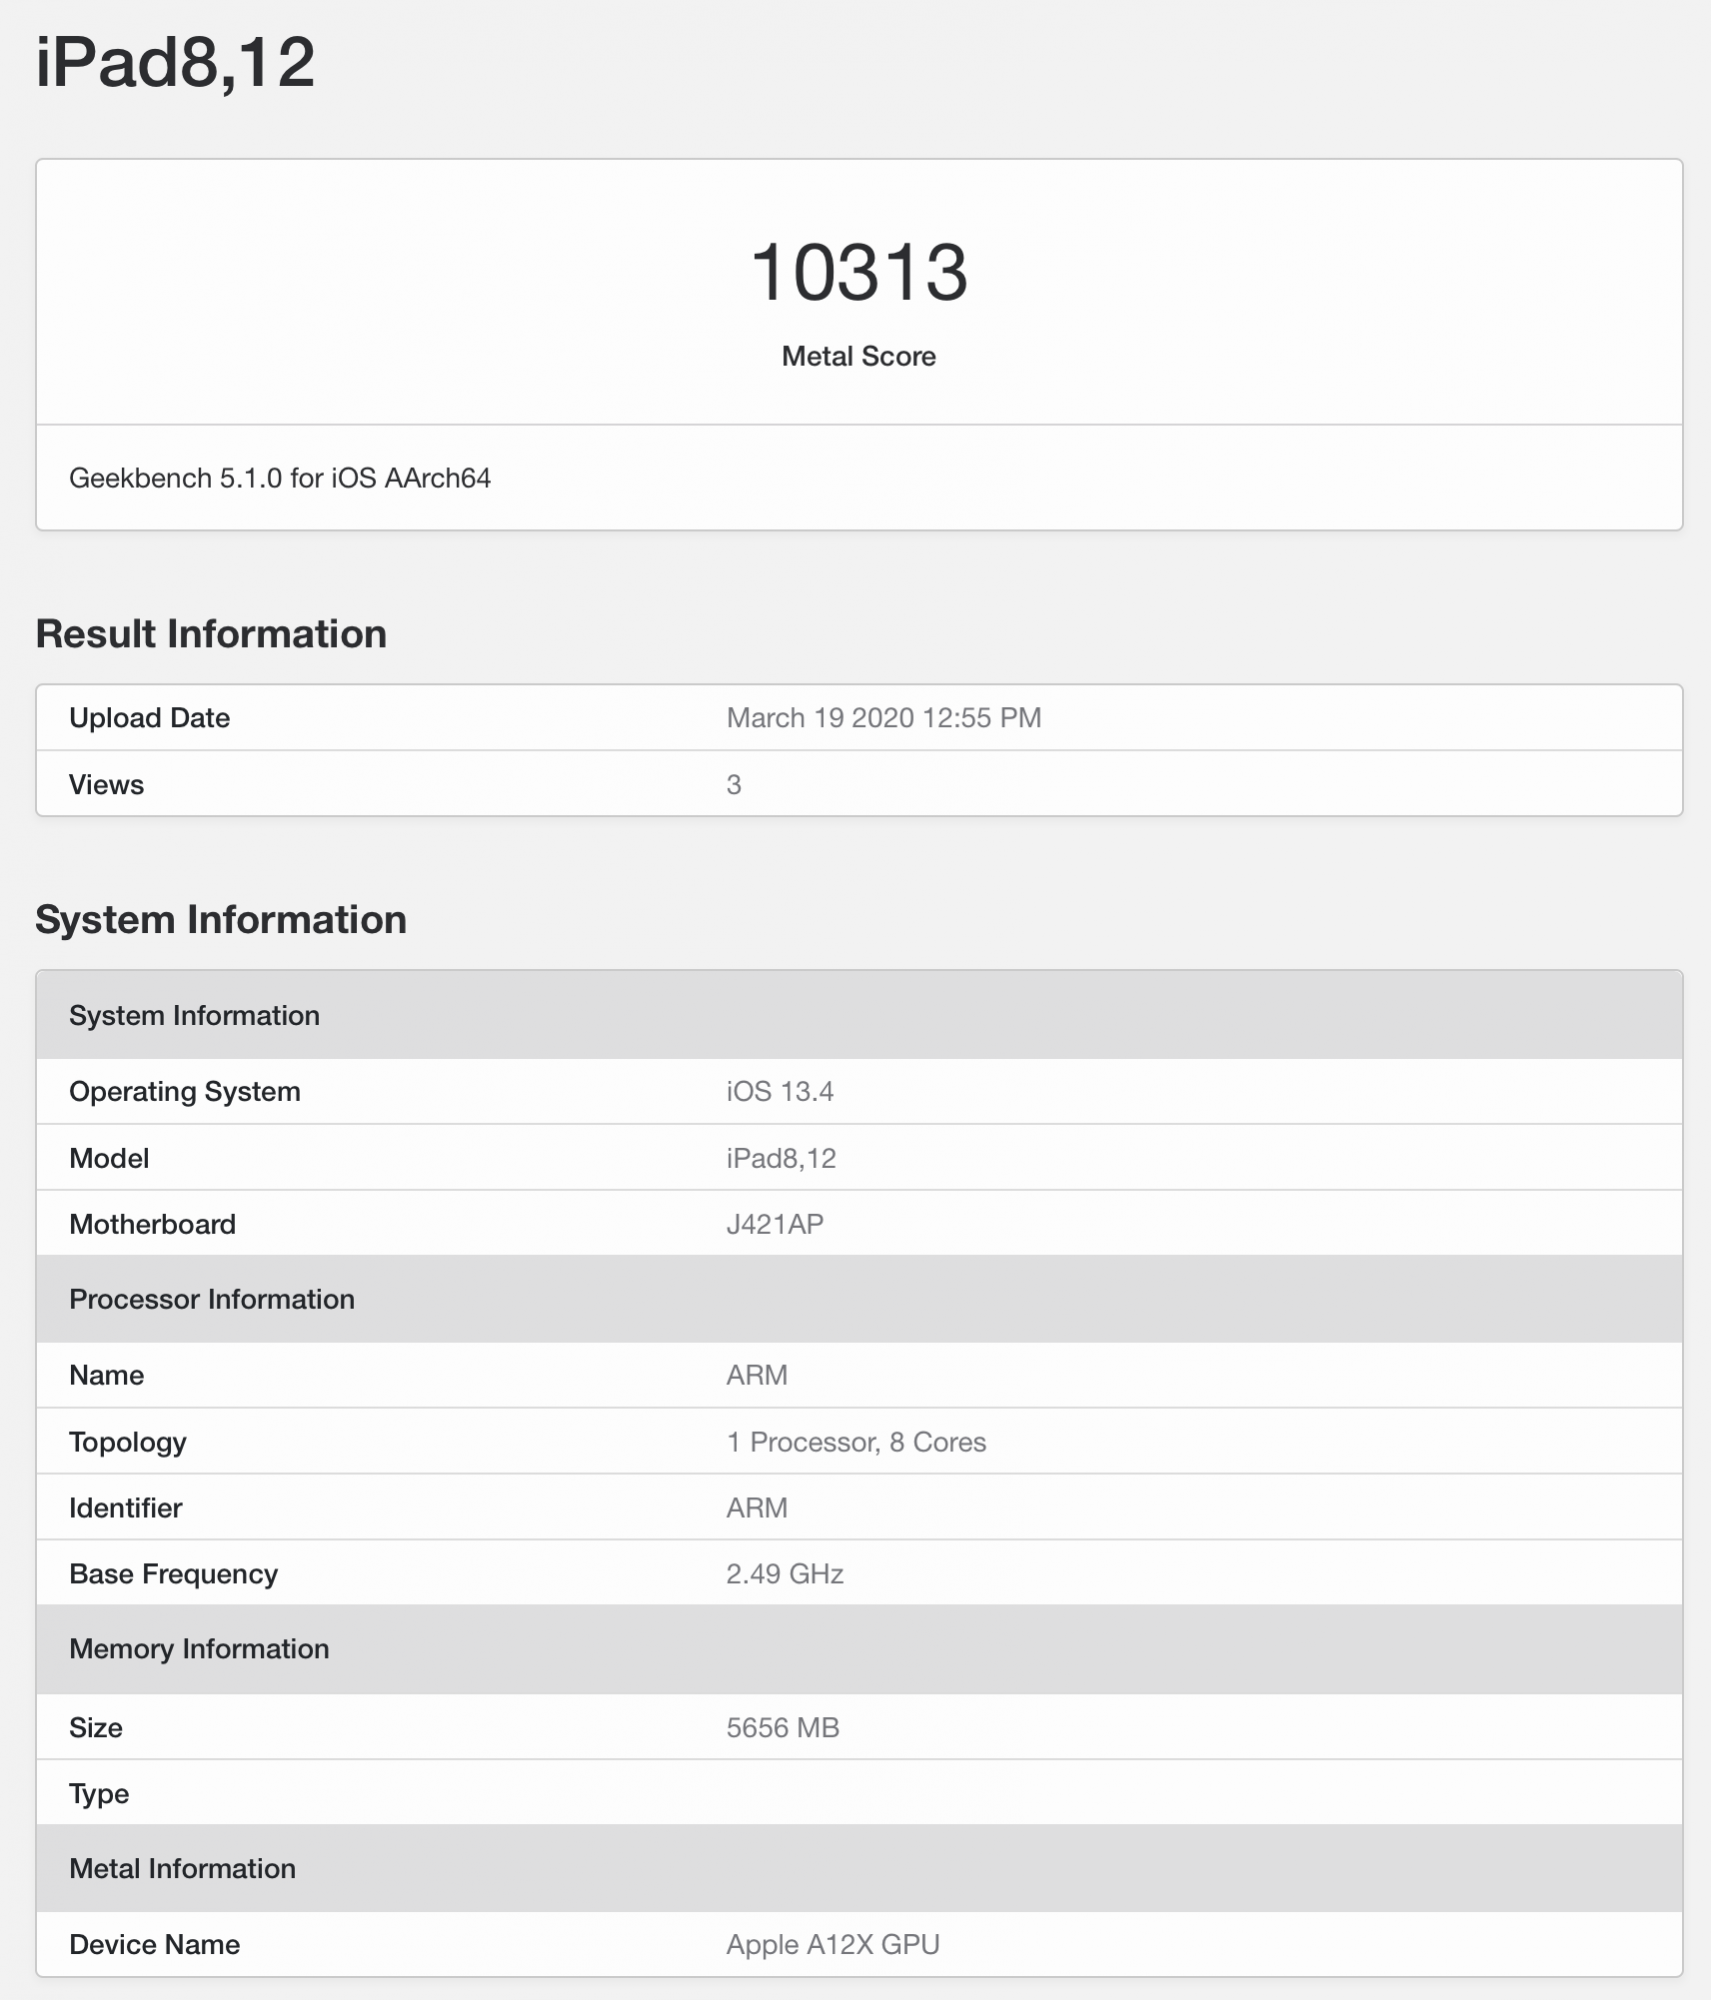Select the iPad8,12 model value in table
The height and width of the screenshot is (2000, 1711).
coord(781,1158)
